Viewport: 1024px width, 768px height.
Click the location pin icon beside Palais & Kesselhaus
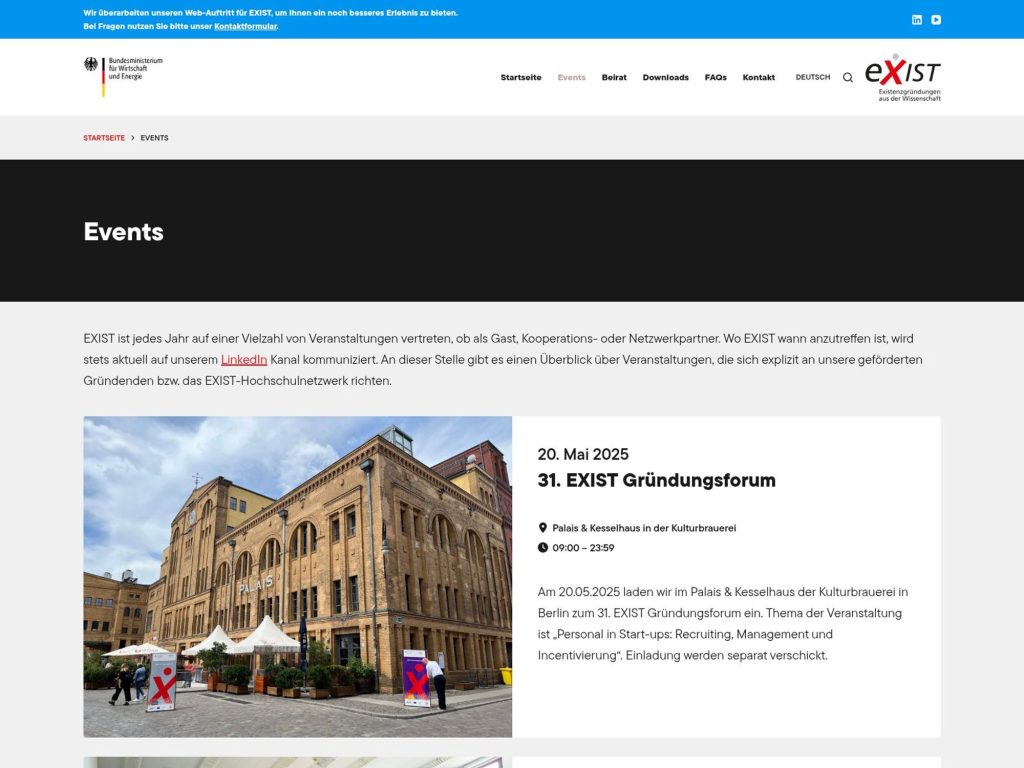coord(545,528)
